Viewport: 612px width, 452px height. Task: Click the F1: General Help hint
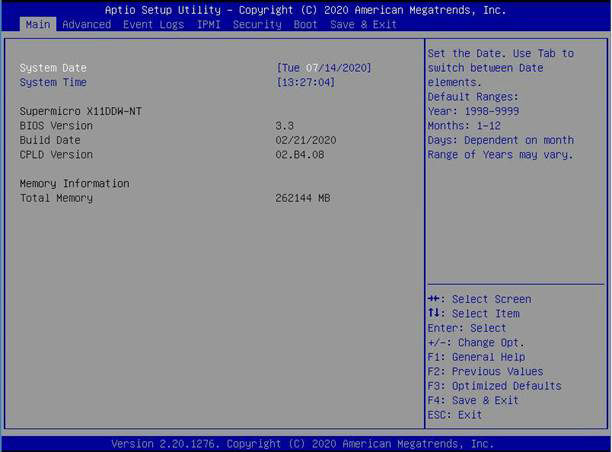click(475, 357)
